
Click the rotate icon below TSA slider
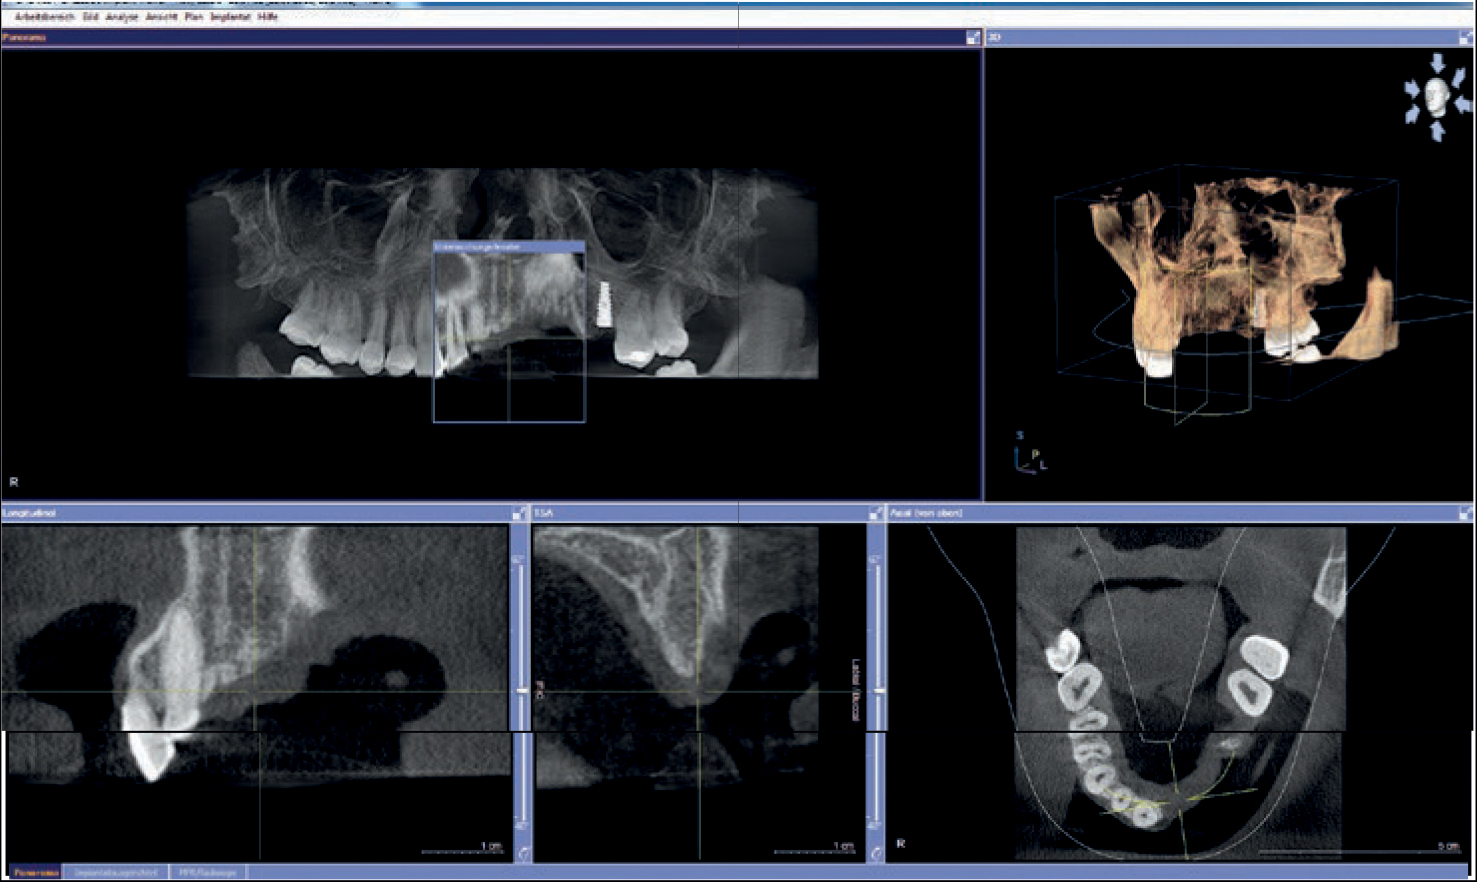tap(876, 854)
